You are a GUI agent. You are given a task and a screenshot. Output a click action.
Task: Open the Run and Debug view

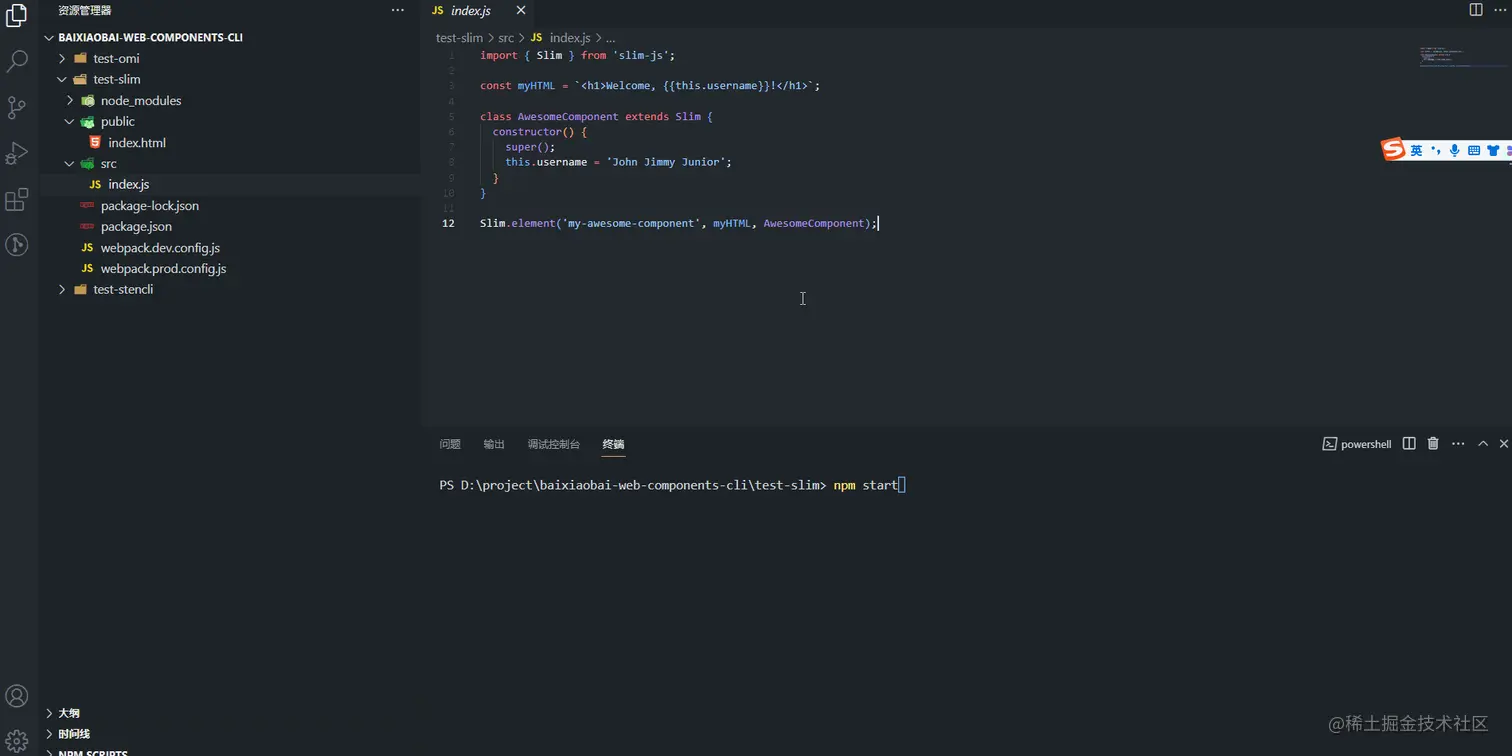17,153
